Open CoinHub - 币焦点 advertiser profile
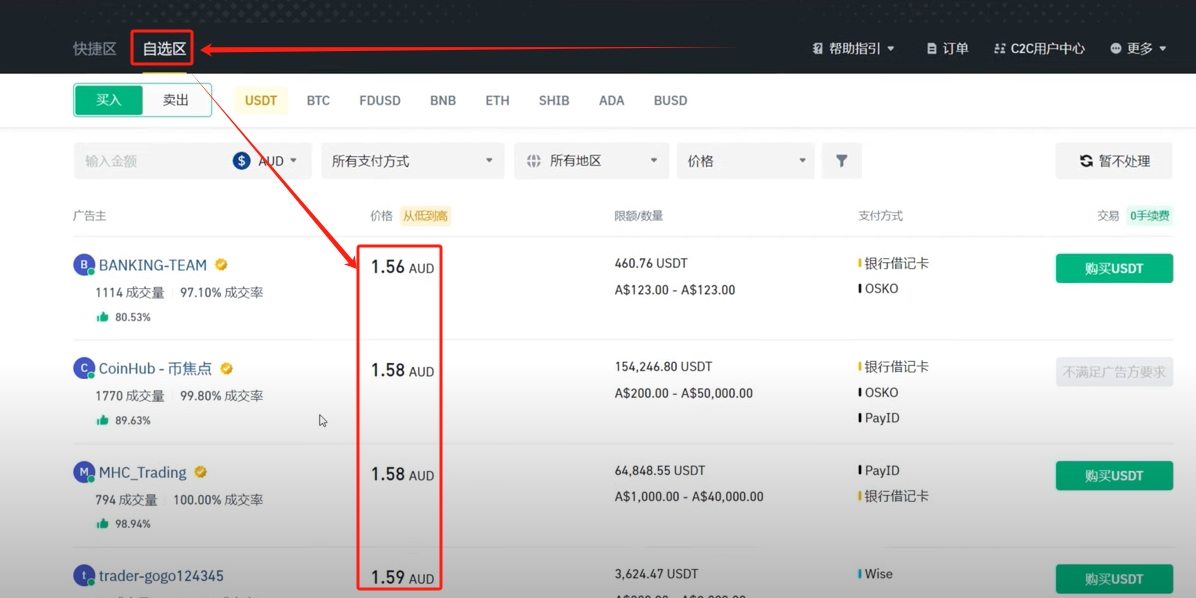The image size is (1196, 598). [x=155, y=369]
